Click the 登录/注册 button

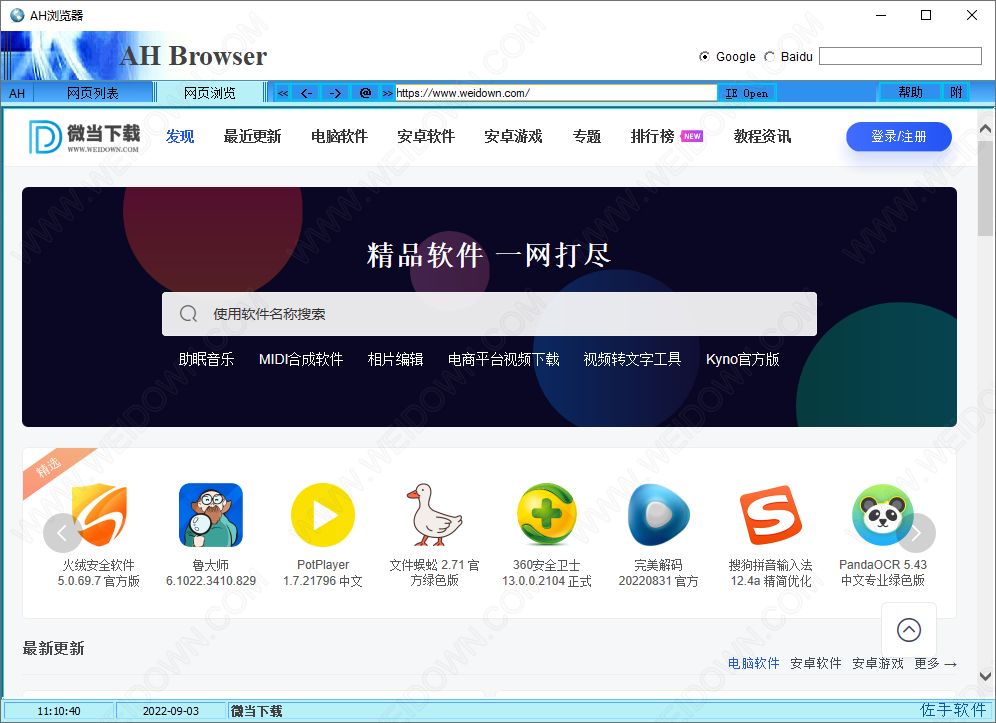(x=899, y=137)
